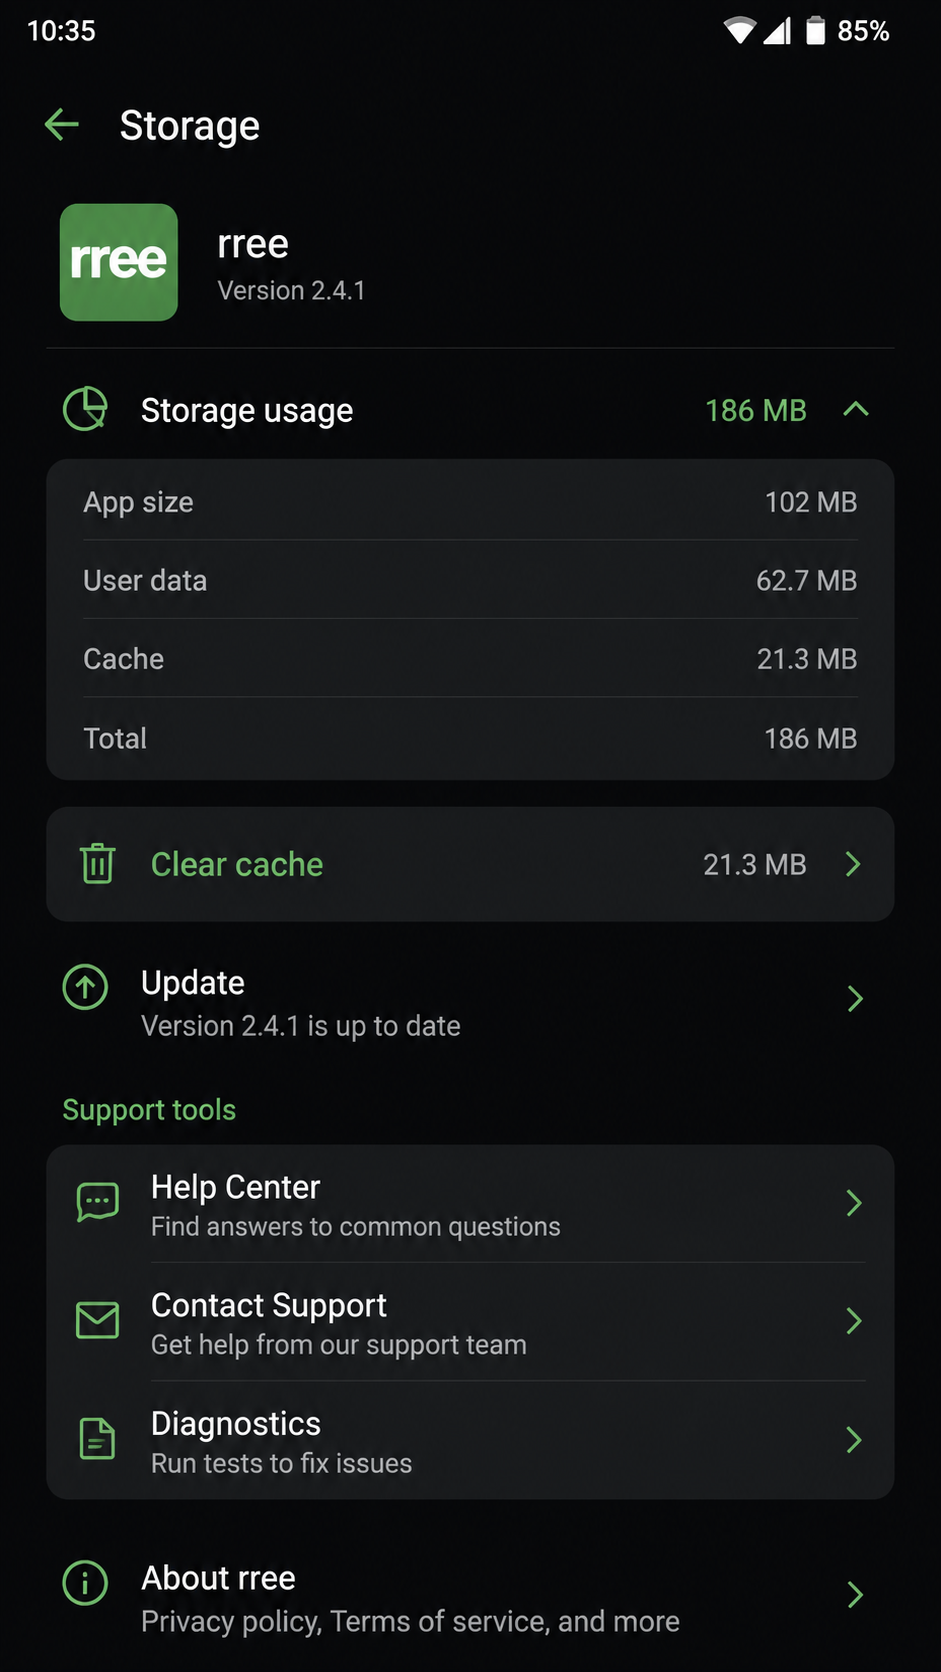Screen dimensions: 941x1672
Task: Tap the Update upward arrow circle icon
Action: 86,987
